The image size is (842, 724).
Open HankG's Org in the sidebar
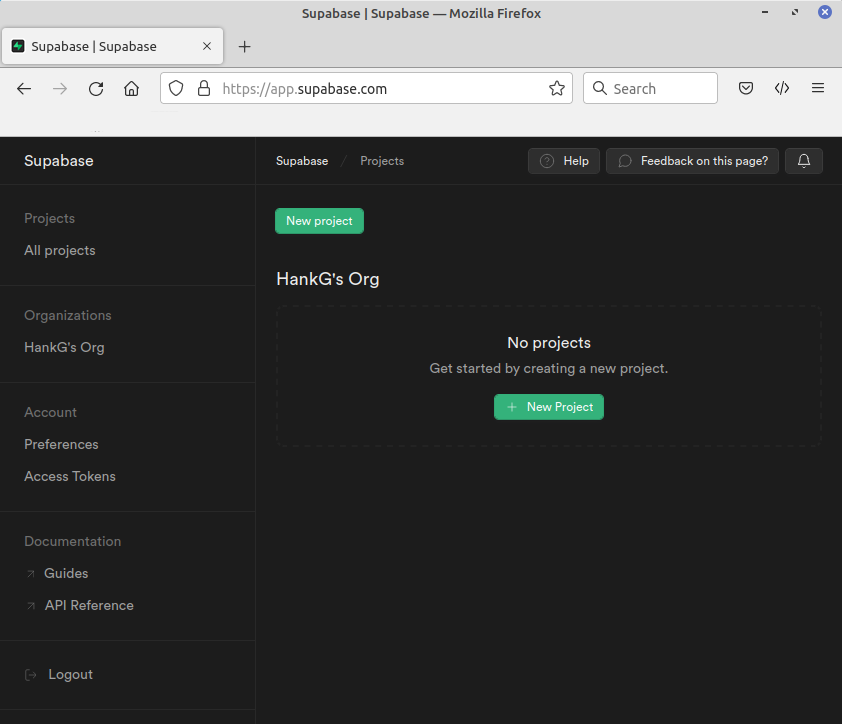coord(64,348)
